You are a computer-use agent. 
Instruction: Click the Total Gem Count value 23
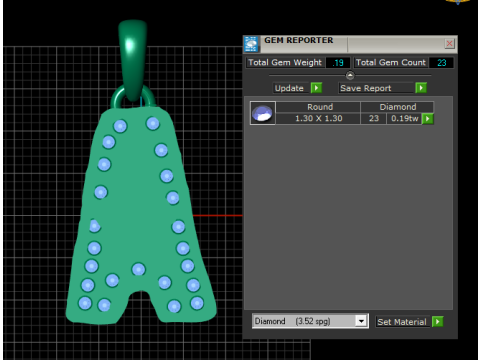tap(441, 63)
